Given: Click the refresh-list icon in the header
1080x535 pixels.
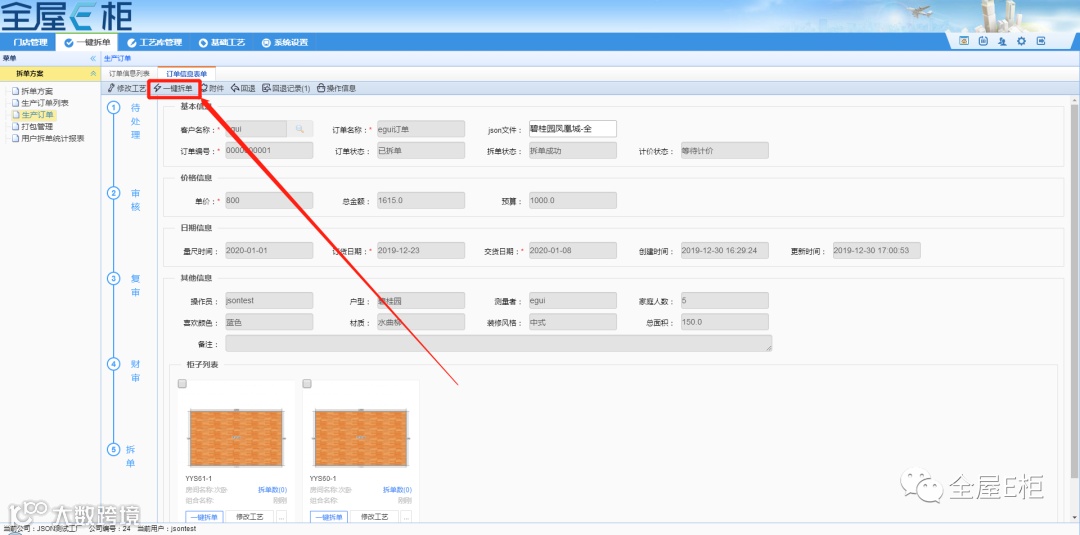Looking at the screenshot, I should tap(983, 41).
